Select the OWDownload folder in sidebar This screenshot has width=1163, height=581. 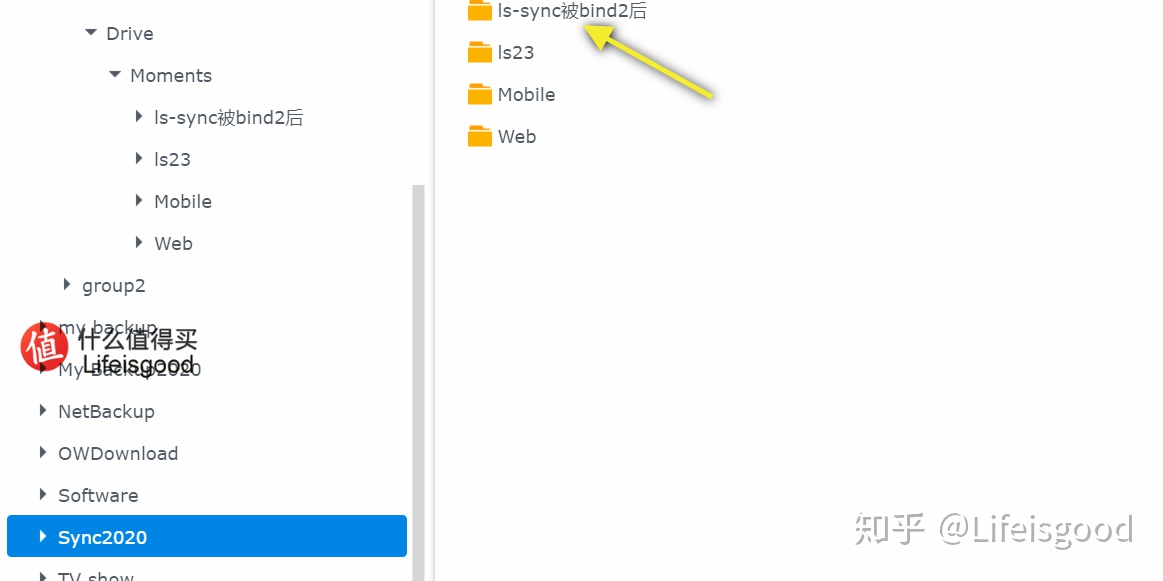(x=118, y=453)
